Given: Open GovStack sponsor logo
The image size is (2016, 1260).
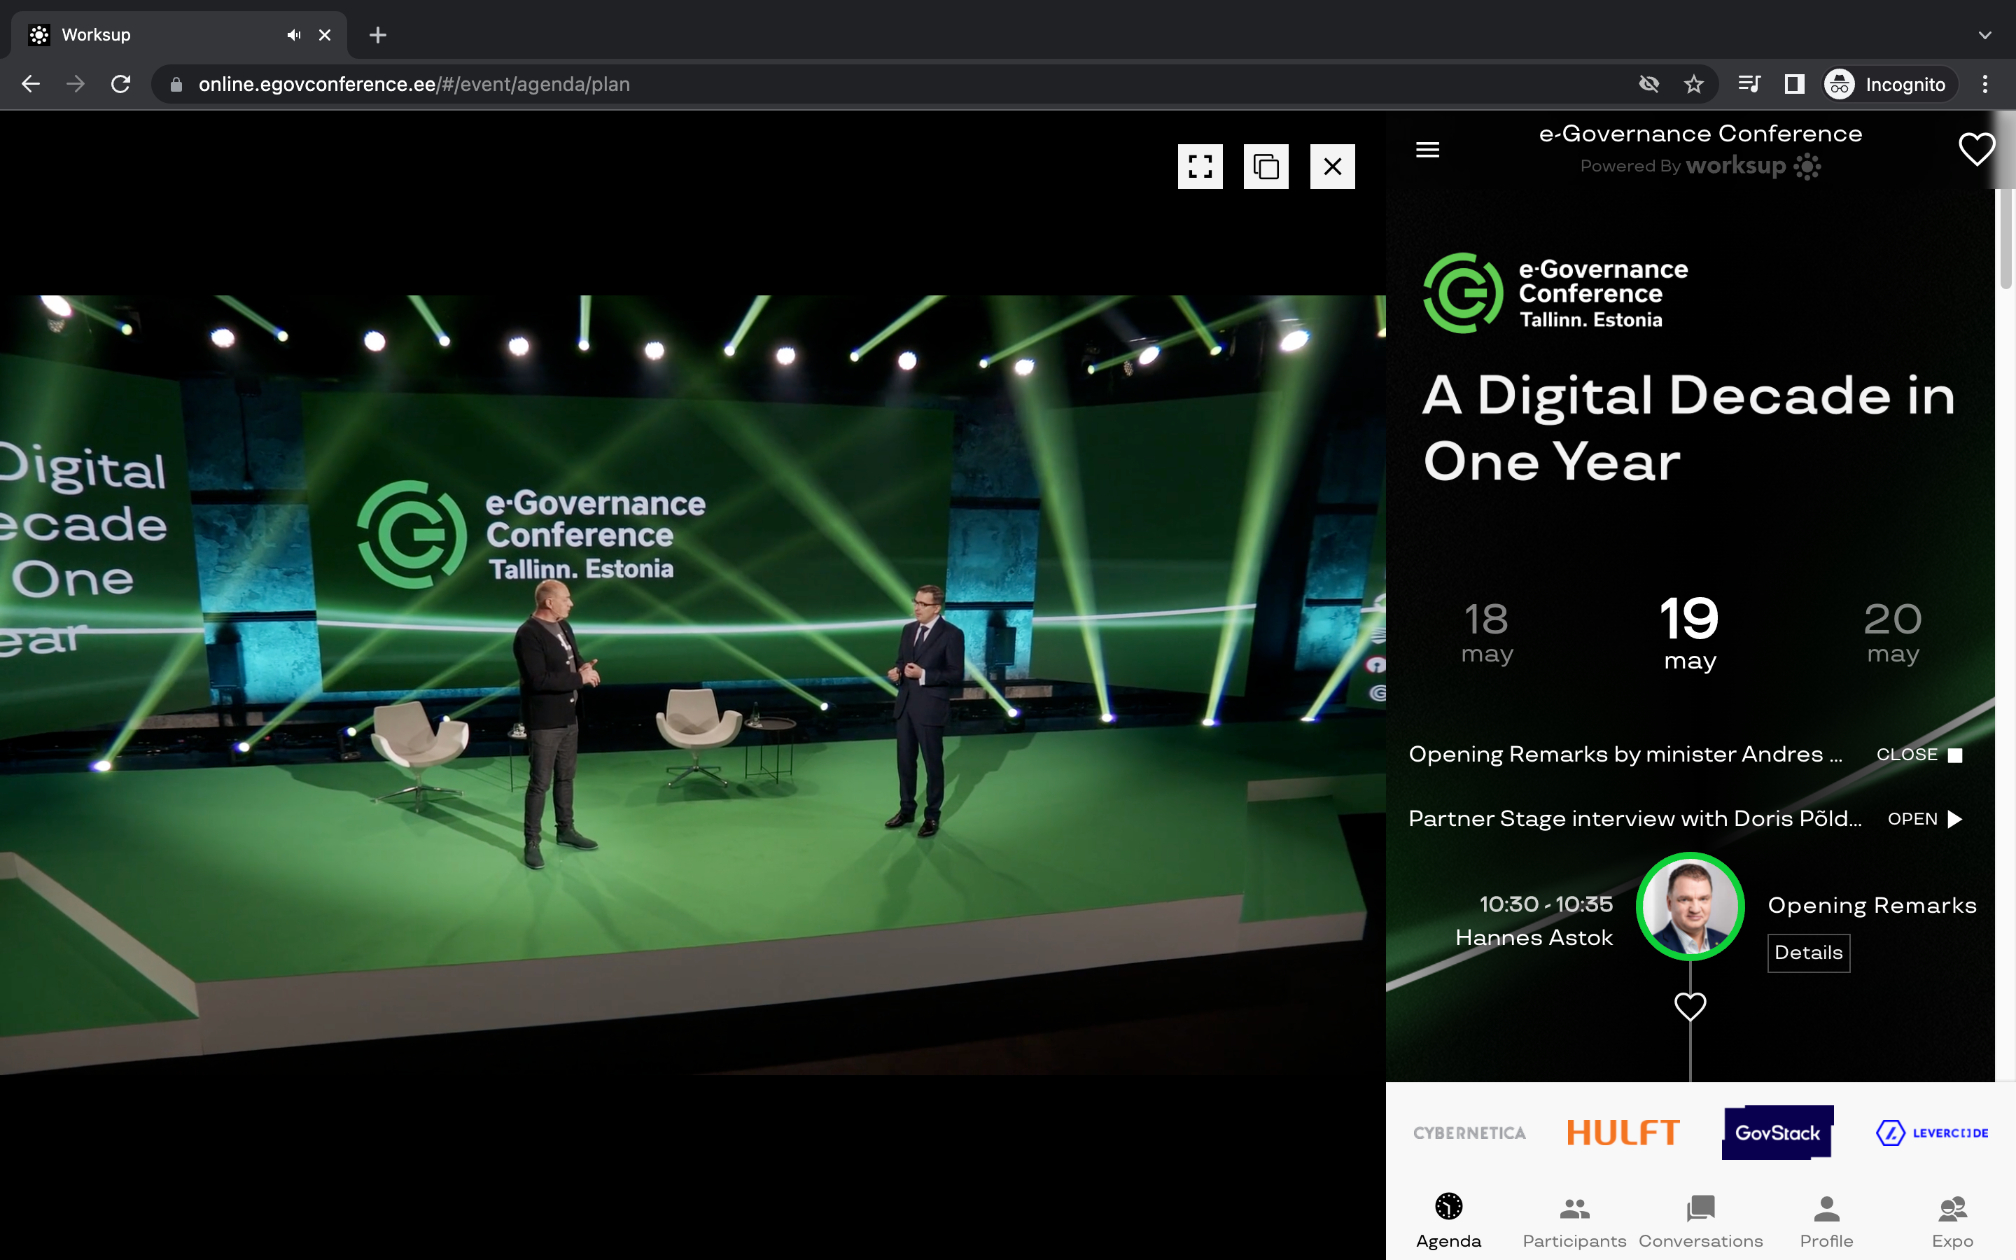Looking at the screenshot, I should click(1778, 1132).
